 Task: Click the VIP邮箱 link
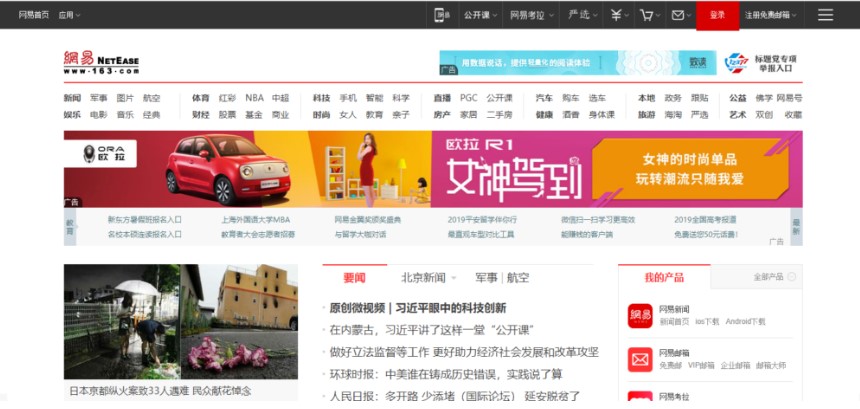(x=701, y=366)
